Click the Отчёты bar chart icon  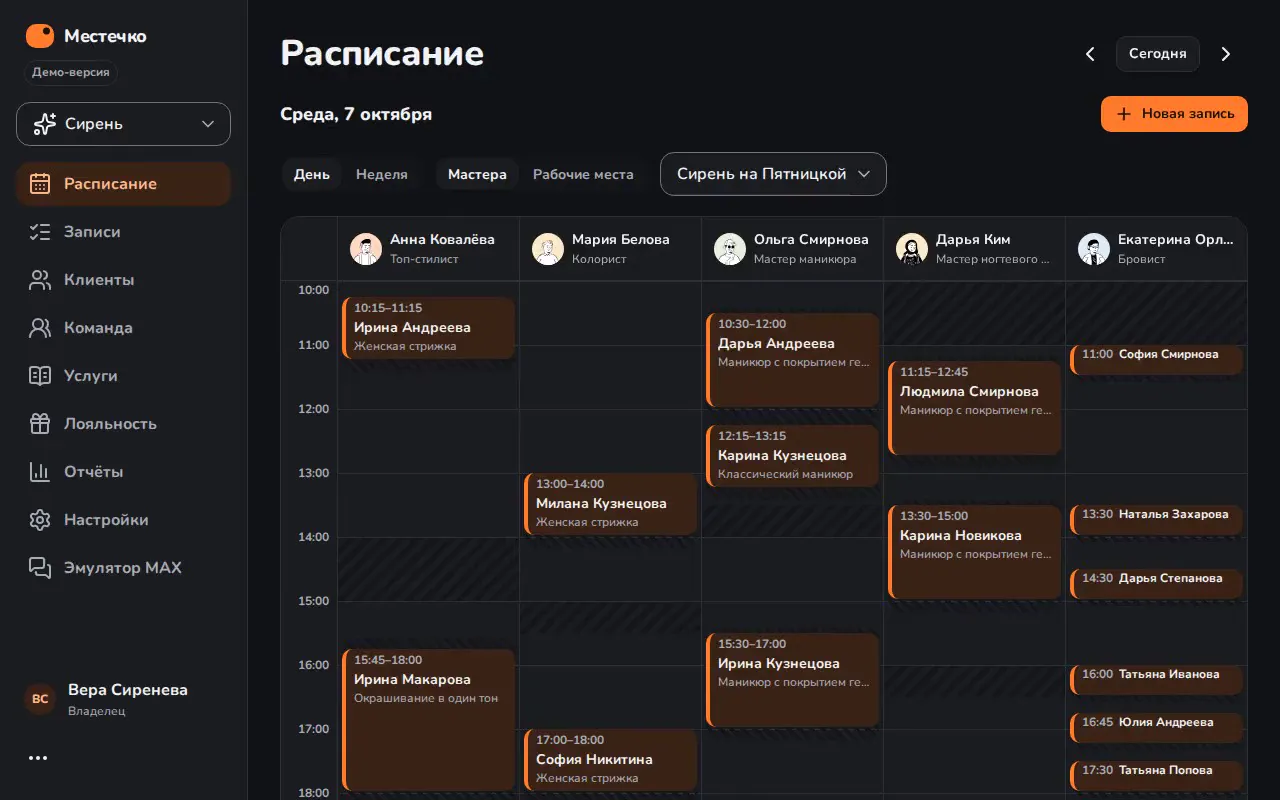(x=40, y=472)
